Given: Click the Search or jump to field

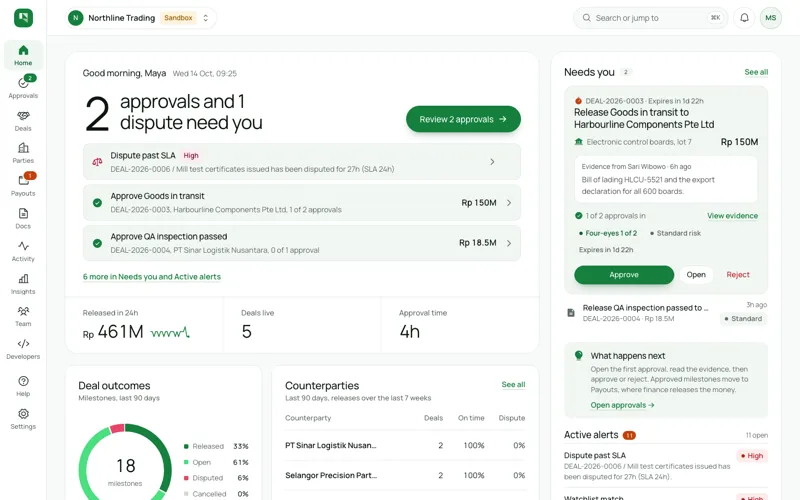Looking at the screenshot, I should 651,18.
